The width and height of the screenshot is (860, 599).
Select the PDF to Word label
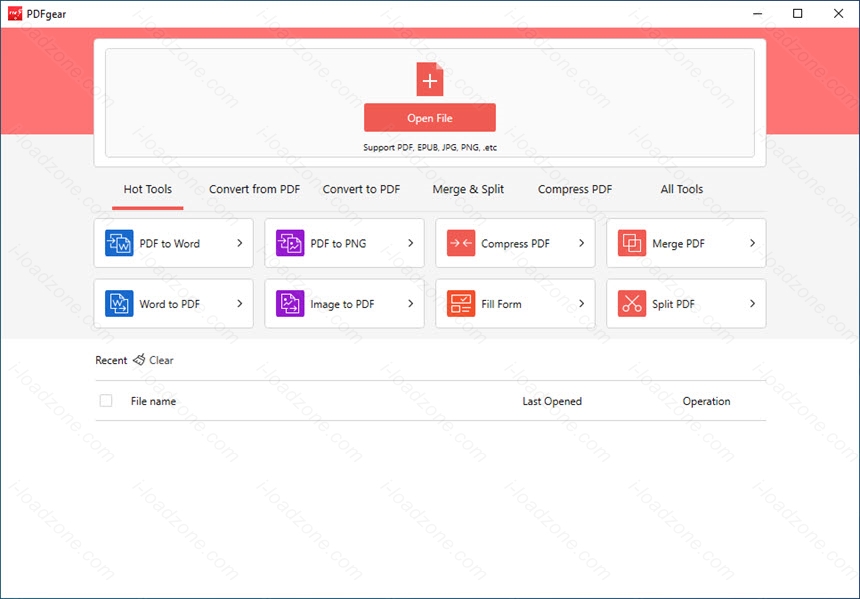169,244
